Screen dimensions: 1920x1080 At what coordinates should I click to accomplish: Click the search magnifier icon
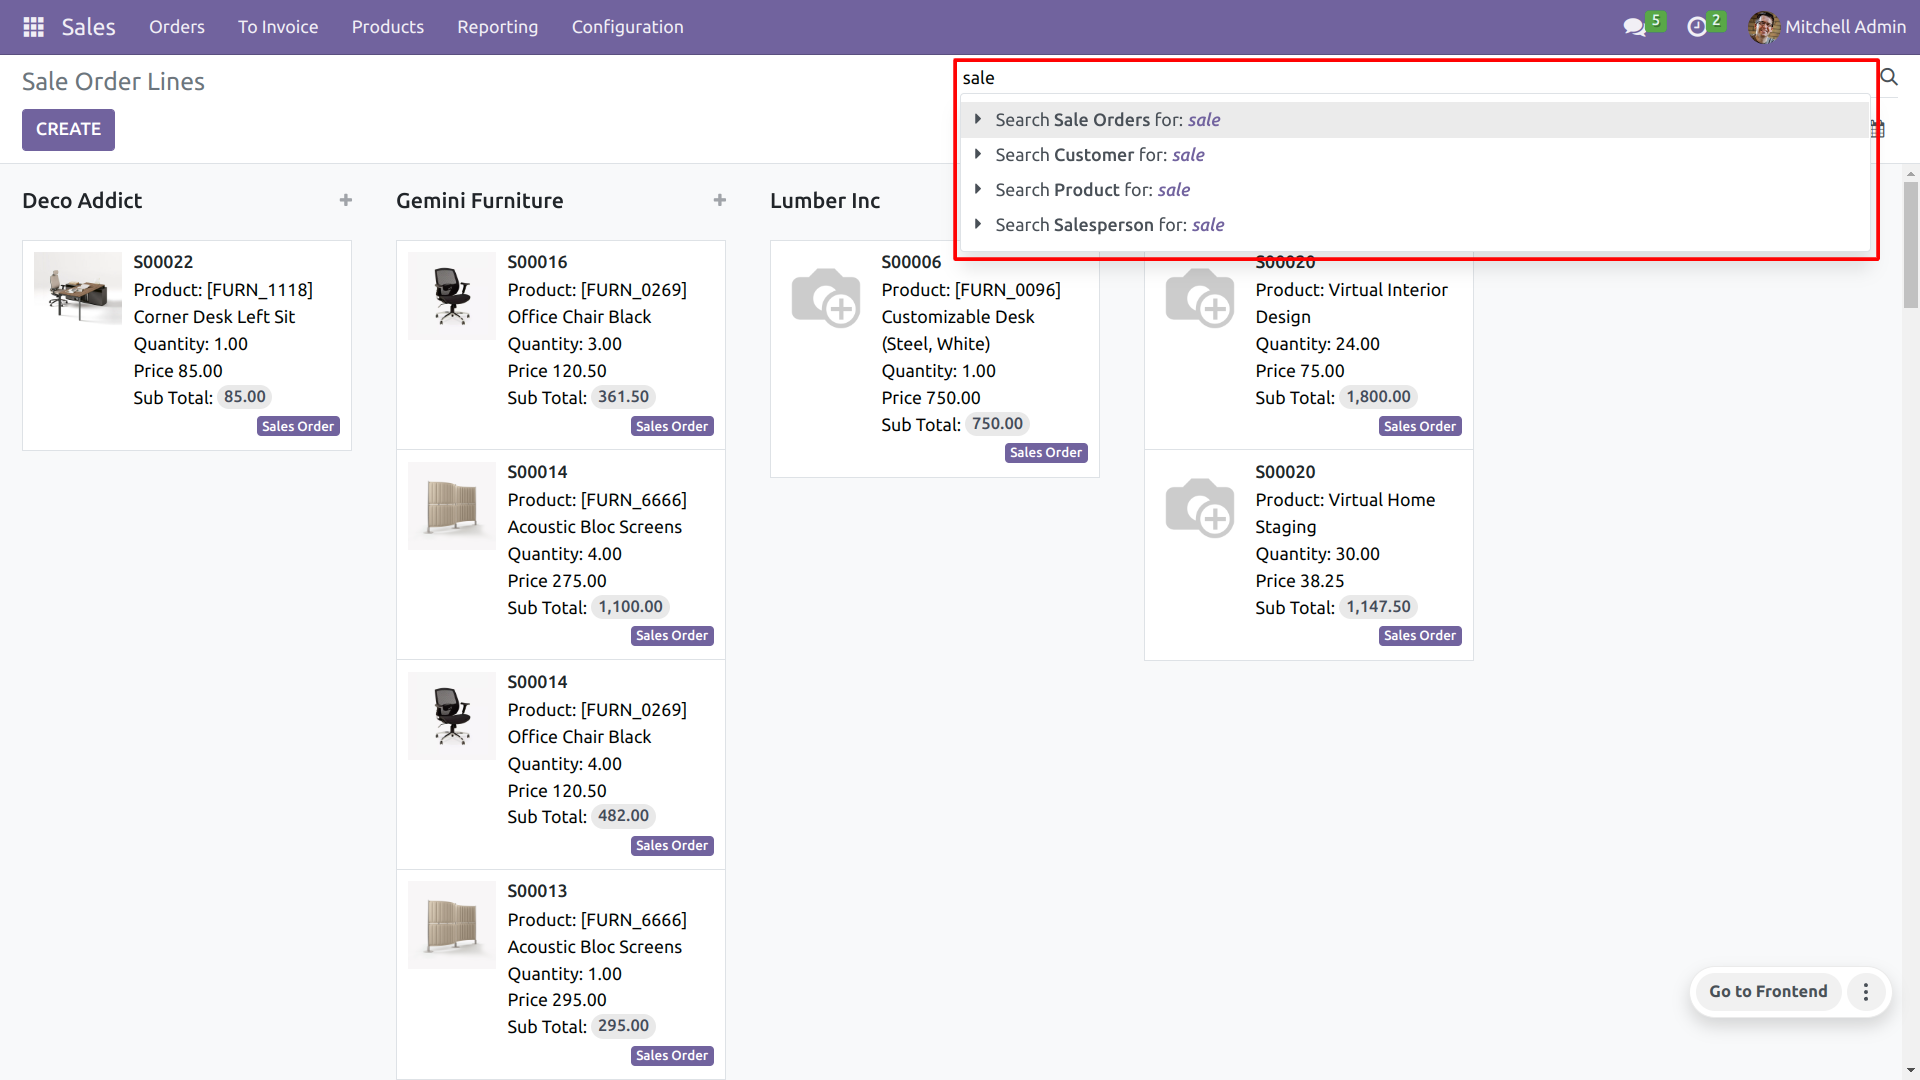pos(1889,77)
